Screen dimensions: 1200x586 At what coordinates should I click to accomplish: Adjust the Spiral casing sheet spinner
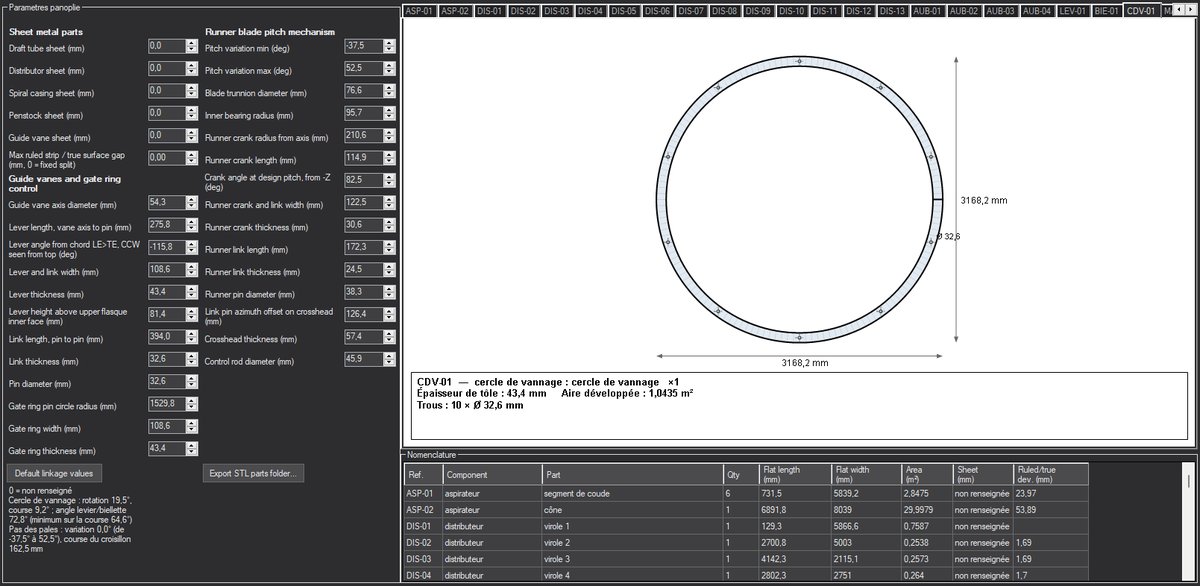click(192, 91)
